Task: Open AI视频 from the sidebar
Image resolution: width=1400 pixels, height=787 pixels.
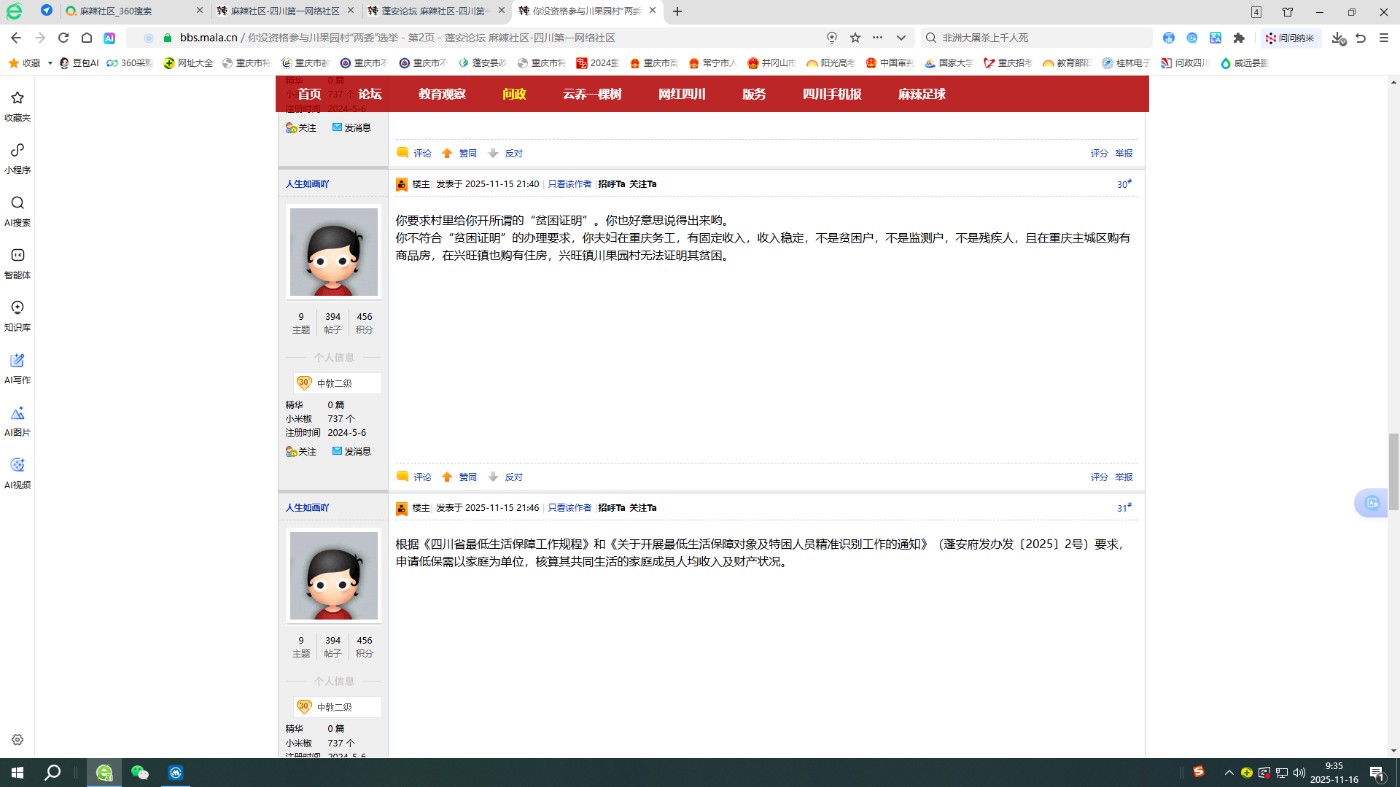Action: (16, 472)
